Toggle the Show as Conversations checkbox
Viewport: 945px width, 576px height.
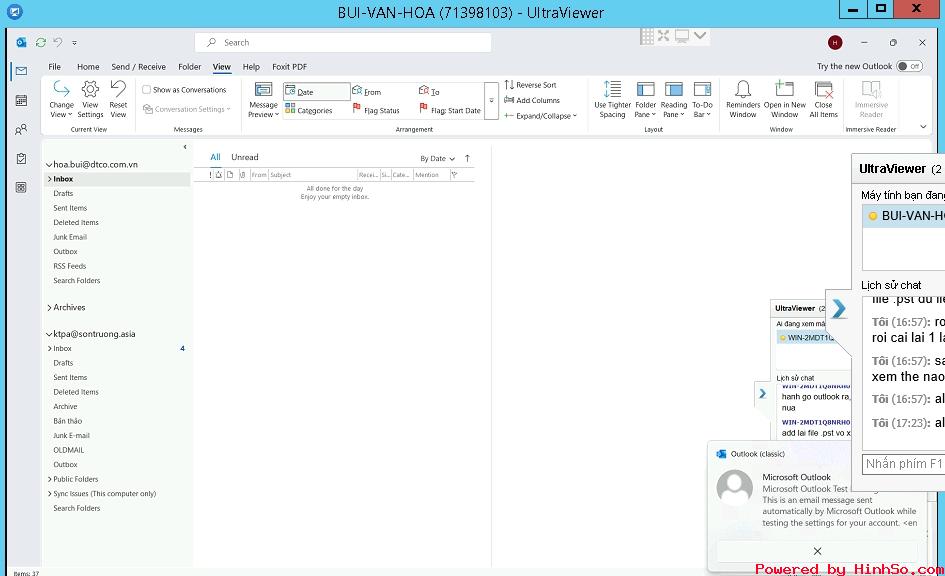pyautogui.click(x=146, y=90)
